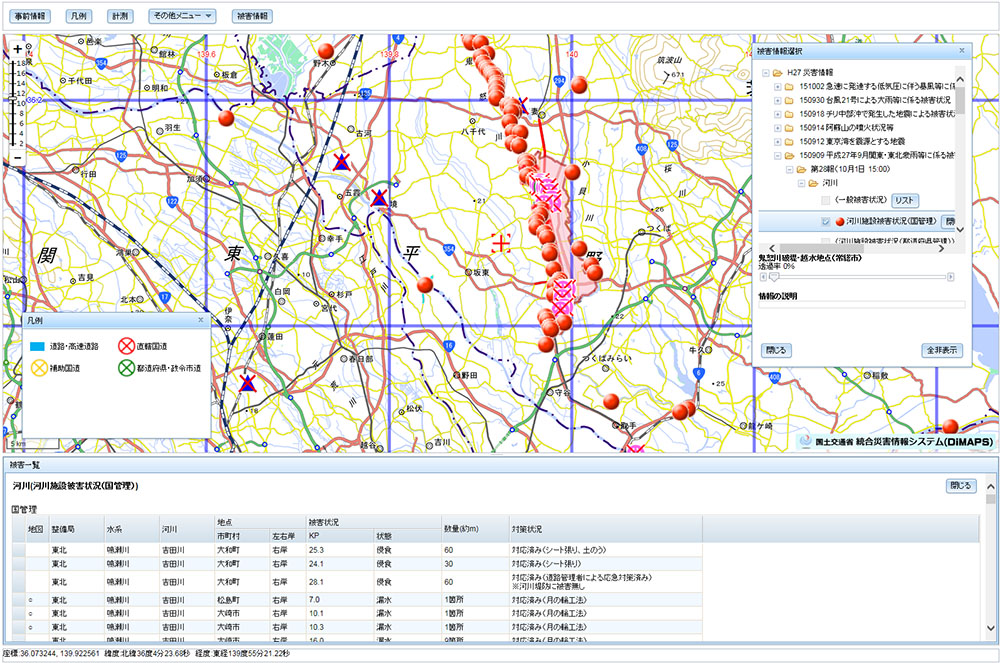The height and width of the screenshot is (663, 1000).
Task: Open the その他メニュー dropdown
Action: (182, 16)
